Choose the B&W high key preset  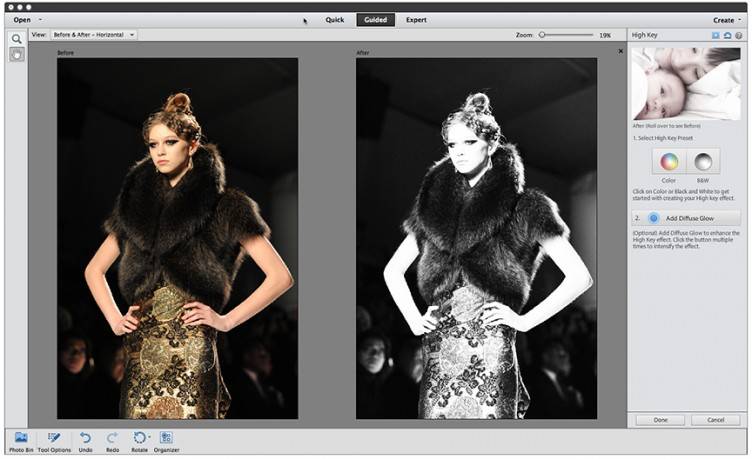(704, 161)
